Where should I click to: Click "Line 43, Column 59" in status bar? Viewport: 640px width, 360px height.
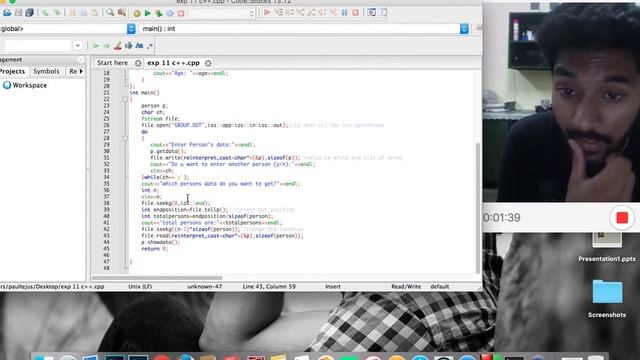[x=269, y=287]
